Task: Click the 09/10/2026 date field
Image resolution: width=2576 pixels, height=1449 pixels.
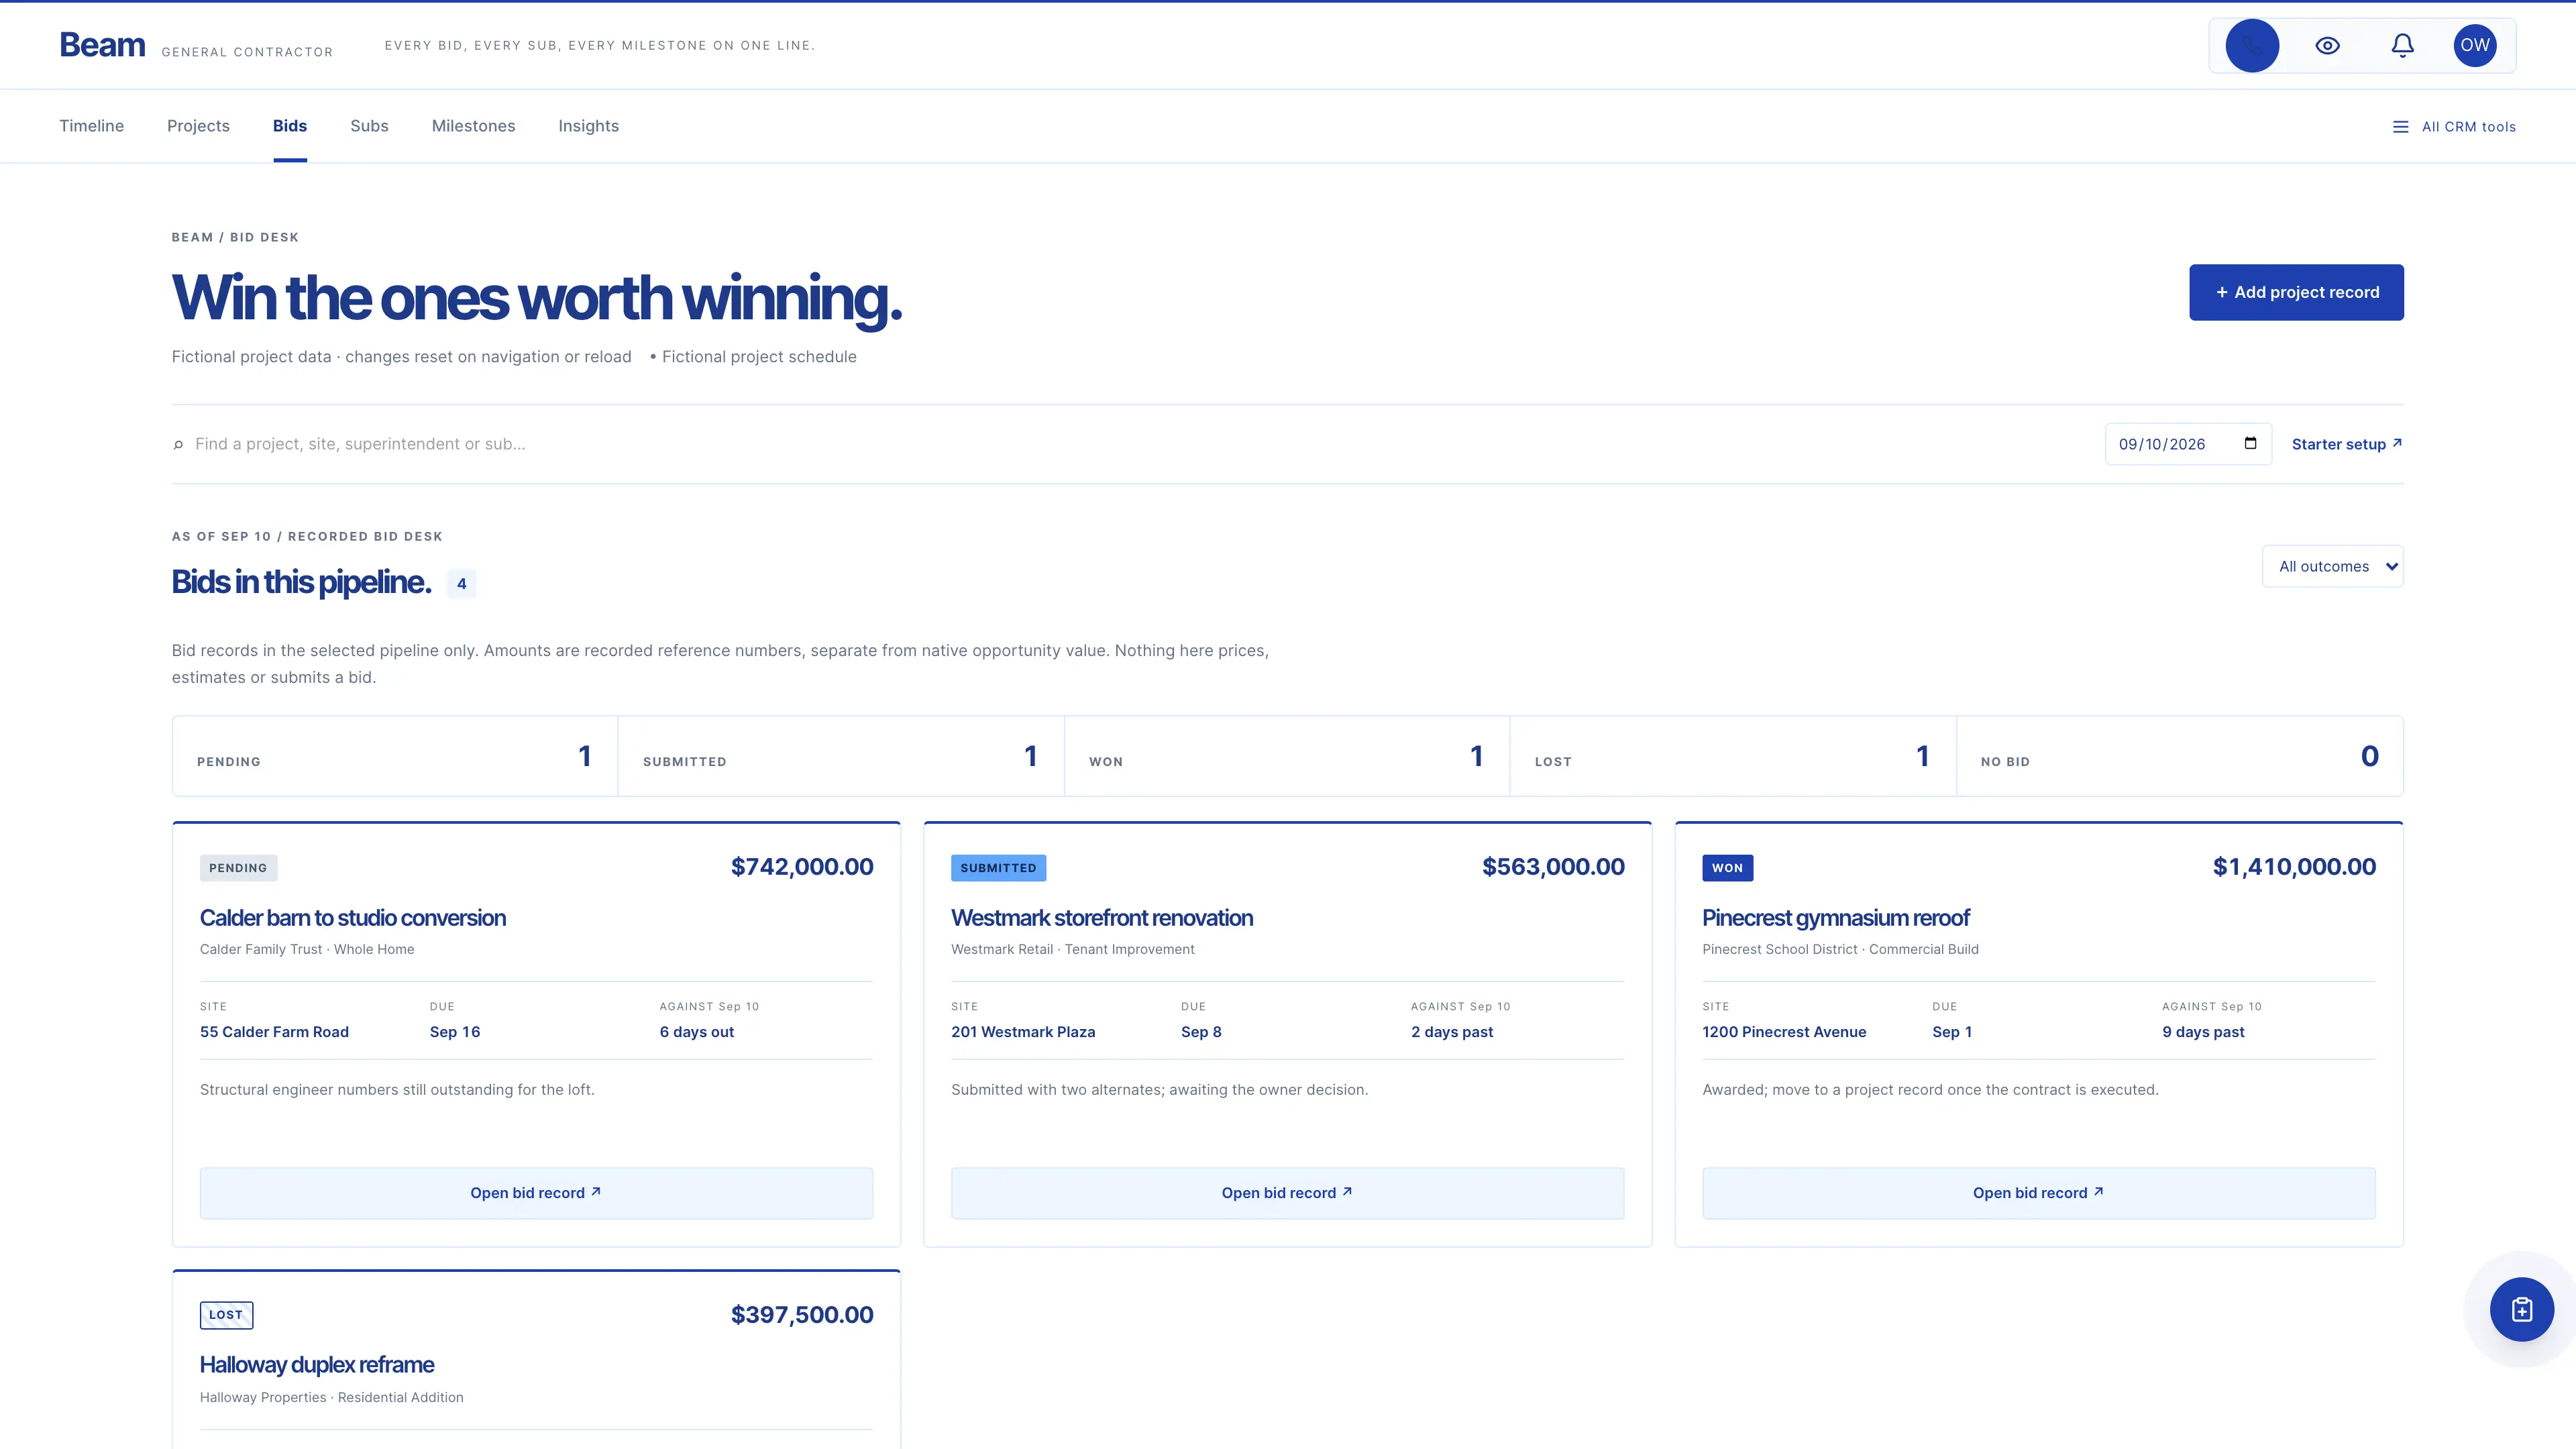Action: [x=2188, y=444]
